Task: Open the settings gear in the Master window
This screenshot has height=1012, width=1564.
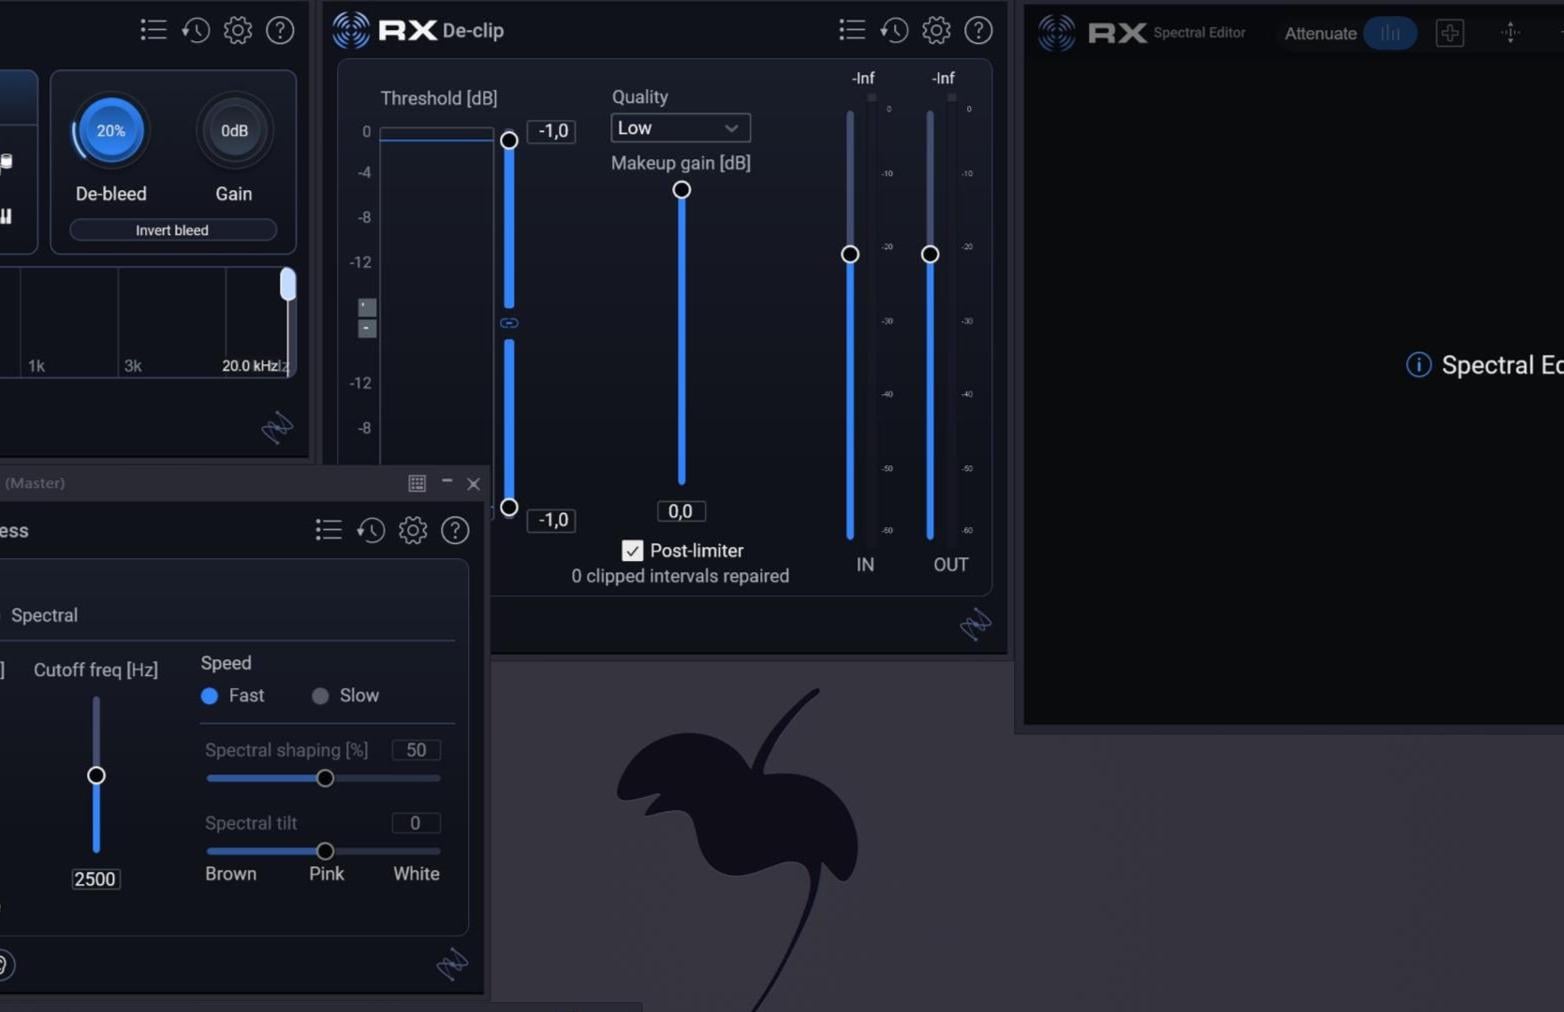Action: (x=413, y=530)
